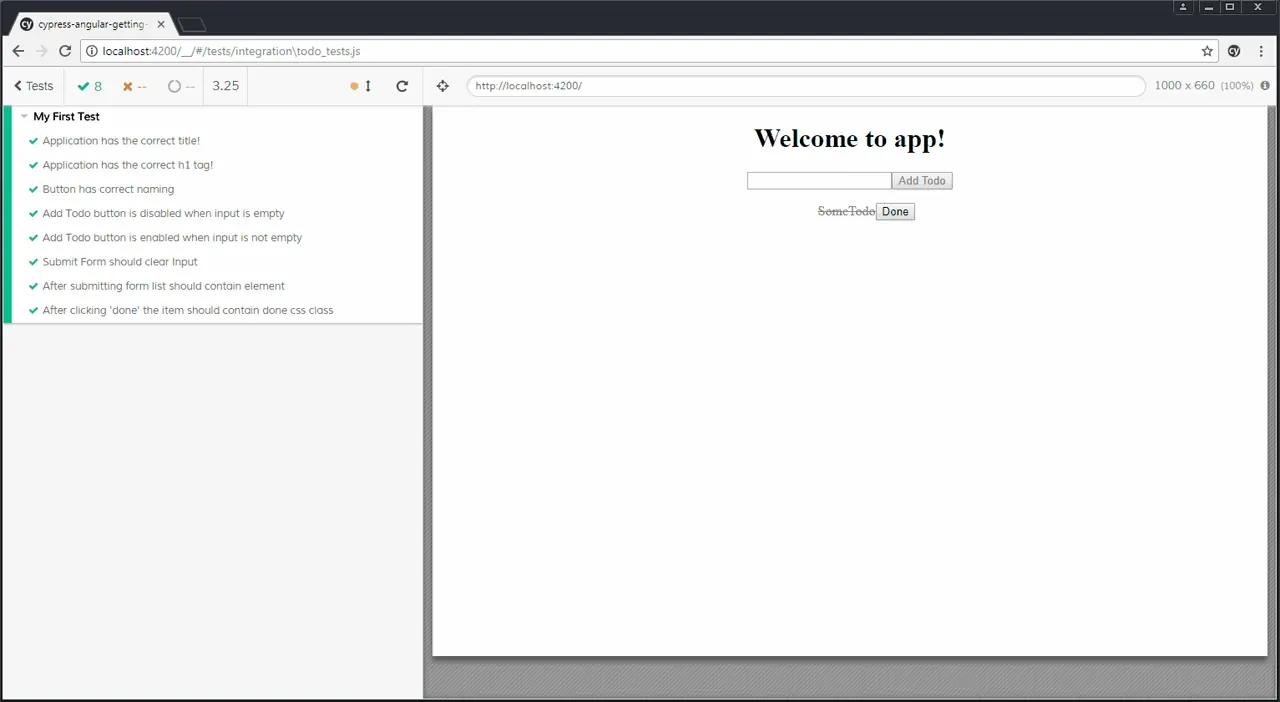Close the cypress-angular-getting tab
This screenshot has width=1280, height=702.
[161, 24]
